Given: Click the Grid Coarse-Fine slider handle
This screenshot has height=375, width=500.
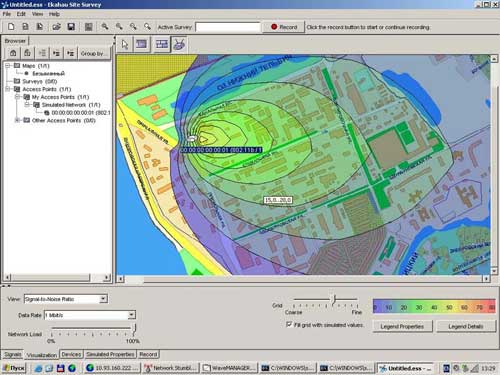Looking at the screenshot, I should click(x=334, y=299).
